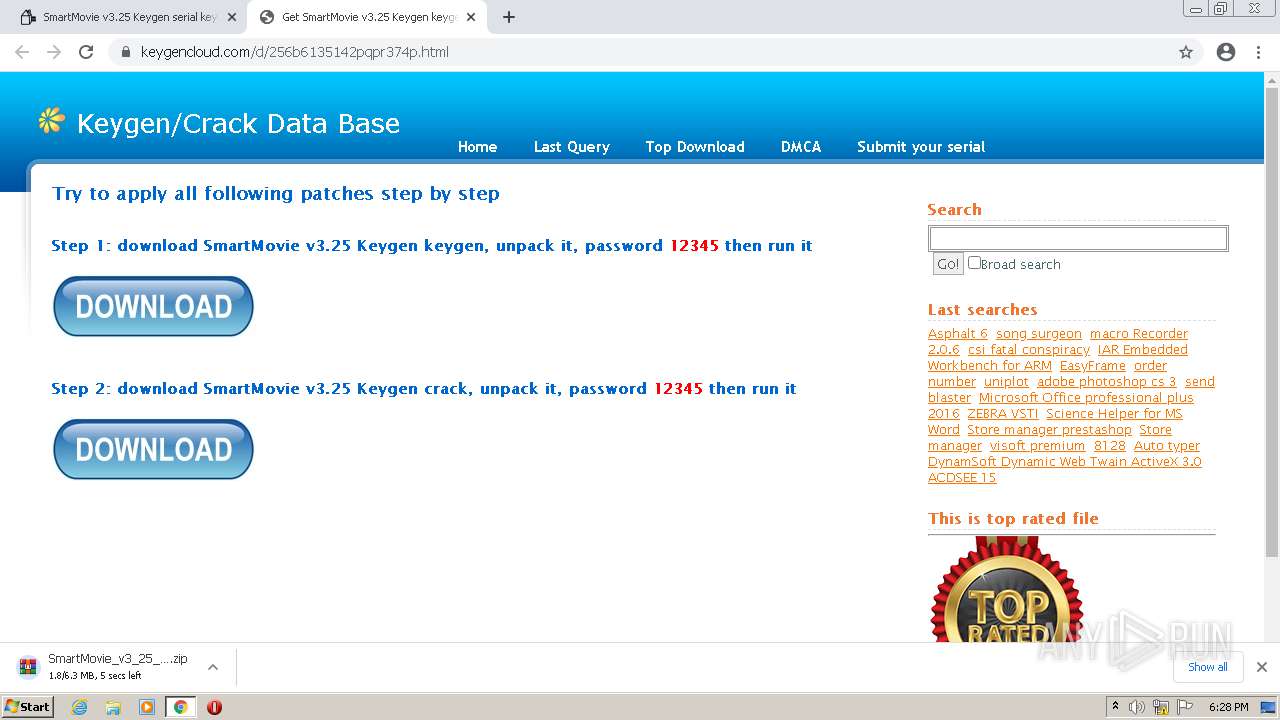
Task: Click the 6:28 PM clock
Action: pyautogui.click(x=1229, y=707)
